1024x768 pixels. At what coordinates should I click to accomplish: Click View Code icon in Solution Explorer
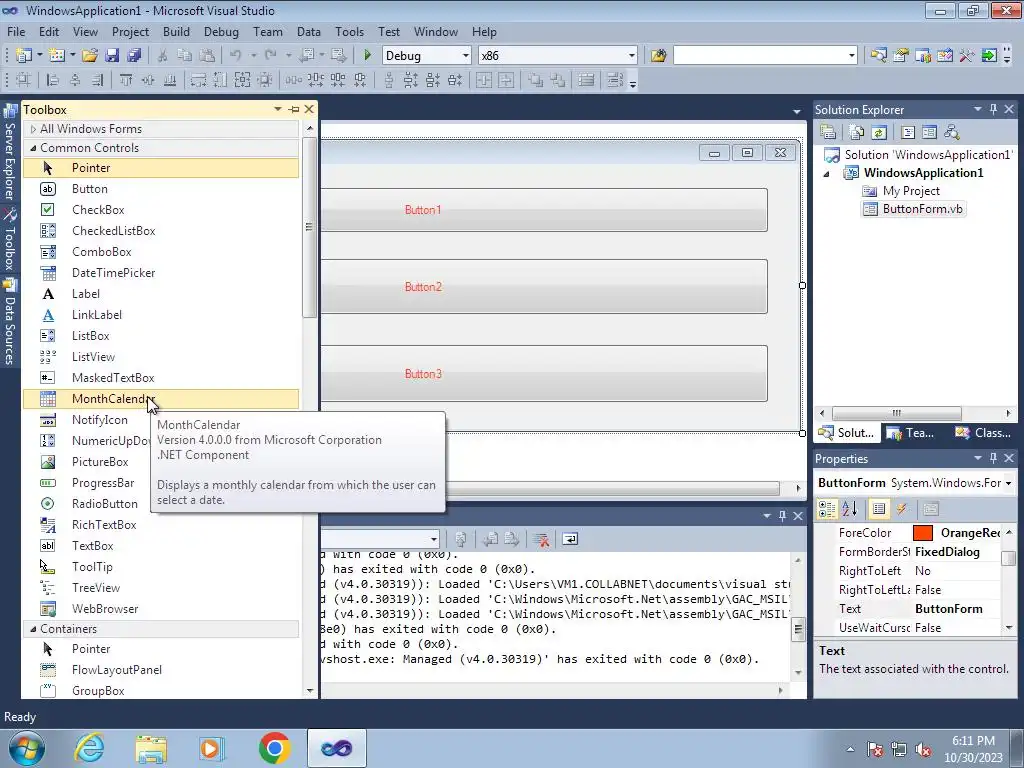(x=908, y=133)
